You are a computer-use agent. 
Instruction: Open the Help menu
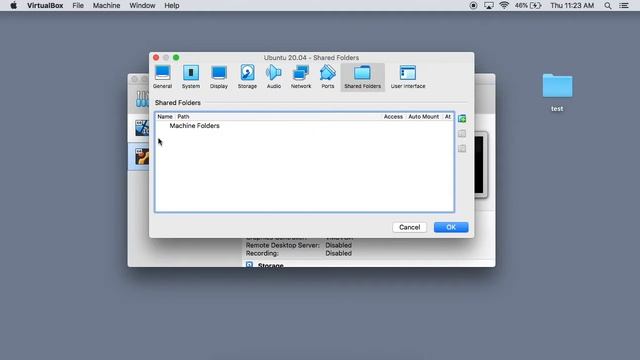pyautogui.click(x=171, y=6)
